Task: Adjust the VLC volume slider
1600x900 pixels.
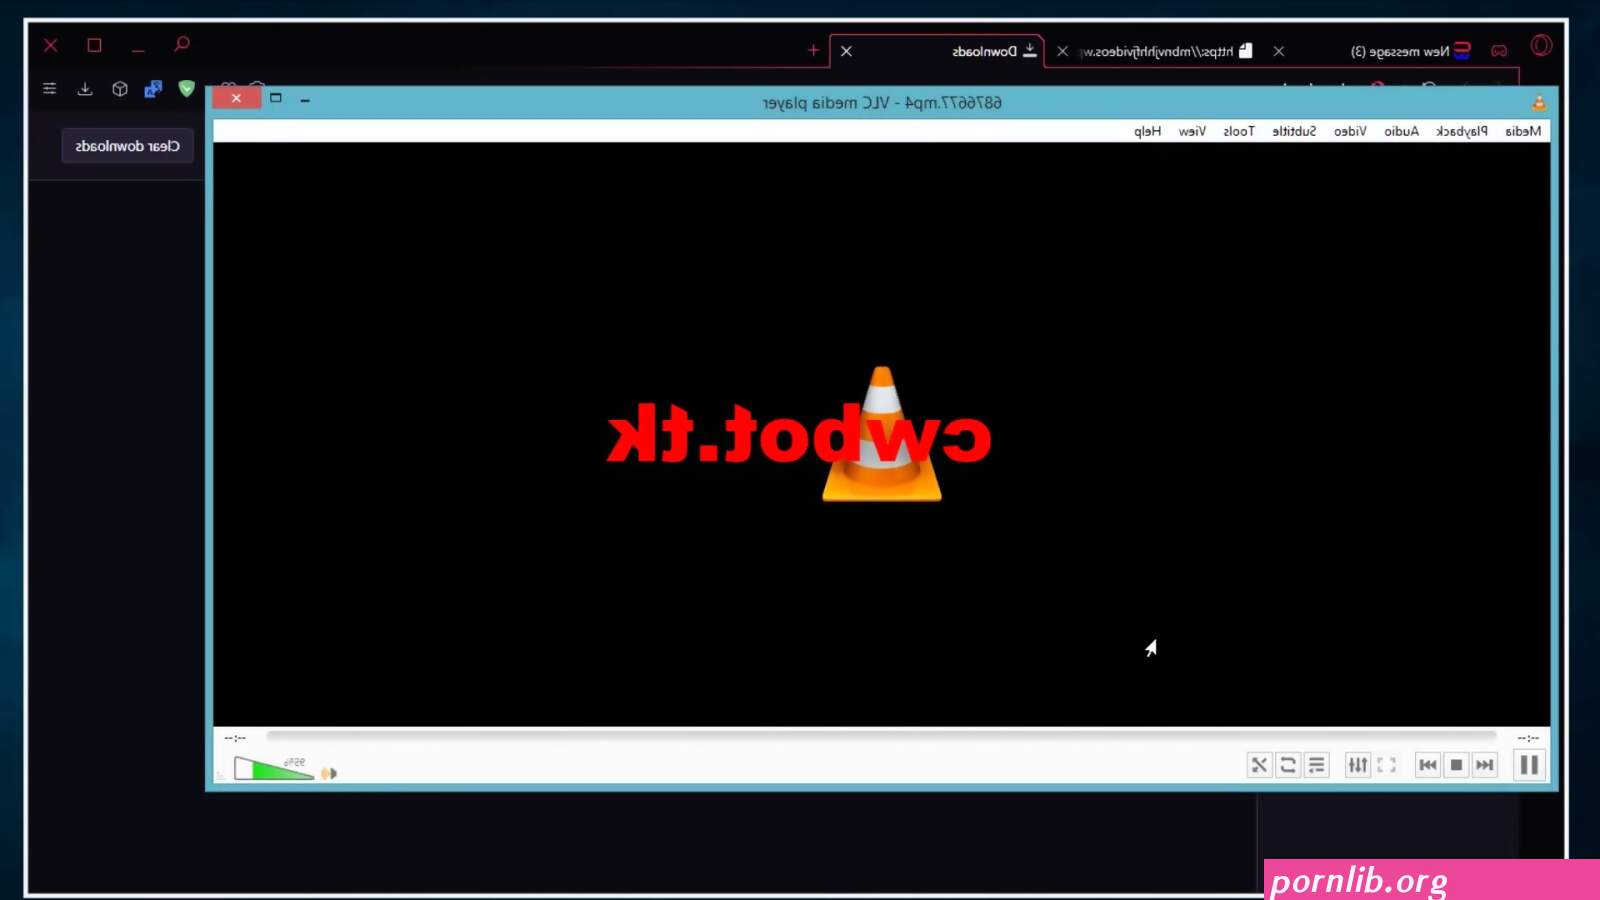Action: 274,768
